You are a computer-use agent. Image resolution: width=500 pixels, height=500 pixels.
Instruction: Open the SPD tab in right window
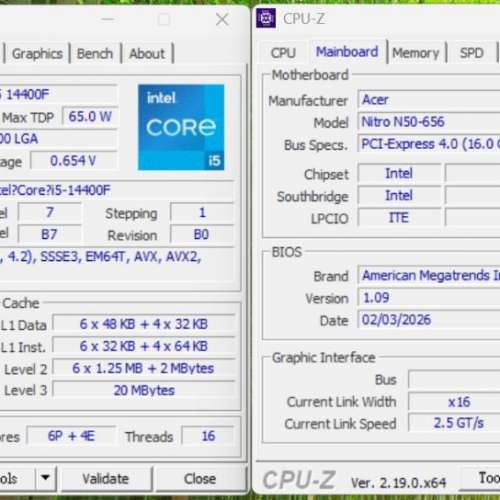coord(472,53)
